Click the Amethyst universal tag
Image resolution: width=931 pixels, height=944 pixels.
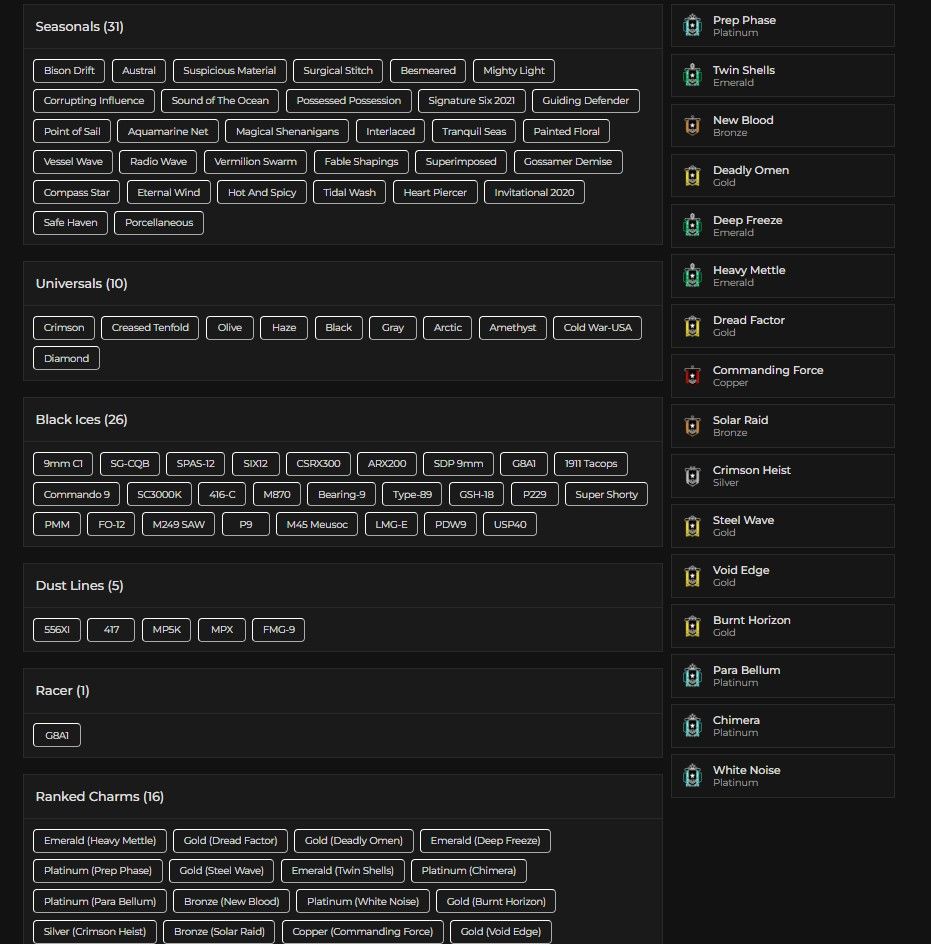(512, 328)
